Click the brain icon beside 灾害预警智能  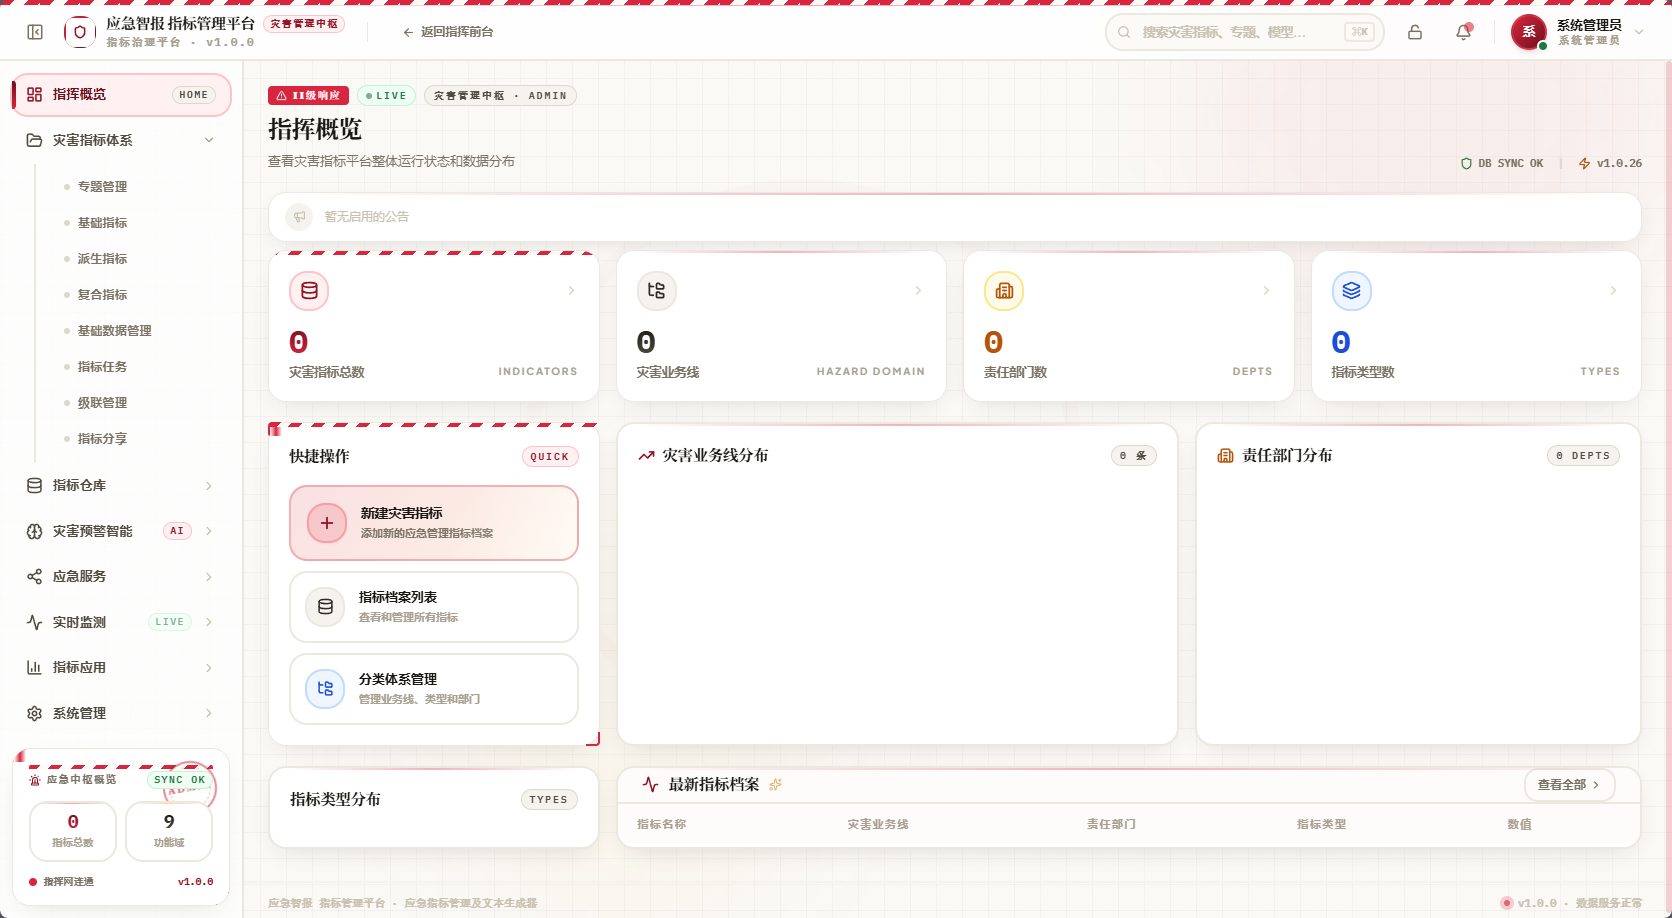34,531
